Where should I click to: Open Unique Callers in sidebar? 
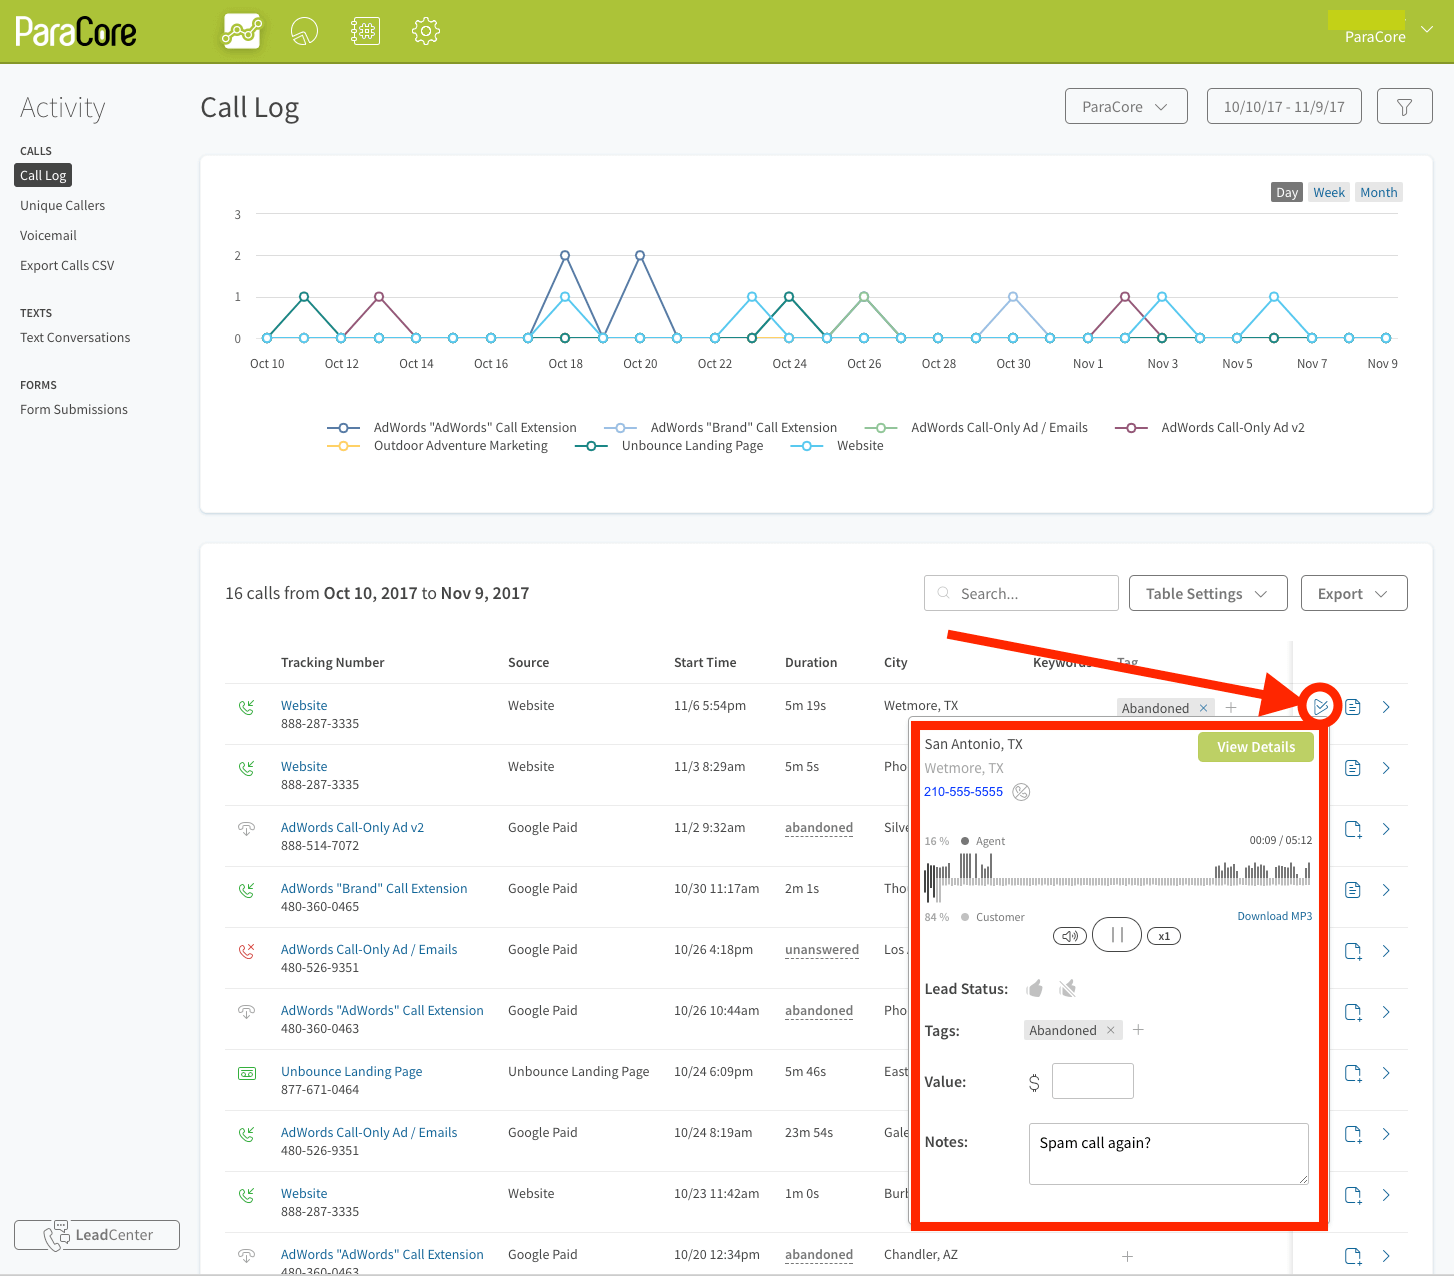click(63, 205)
